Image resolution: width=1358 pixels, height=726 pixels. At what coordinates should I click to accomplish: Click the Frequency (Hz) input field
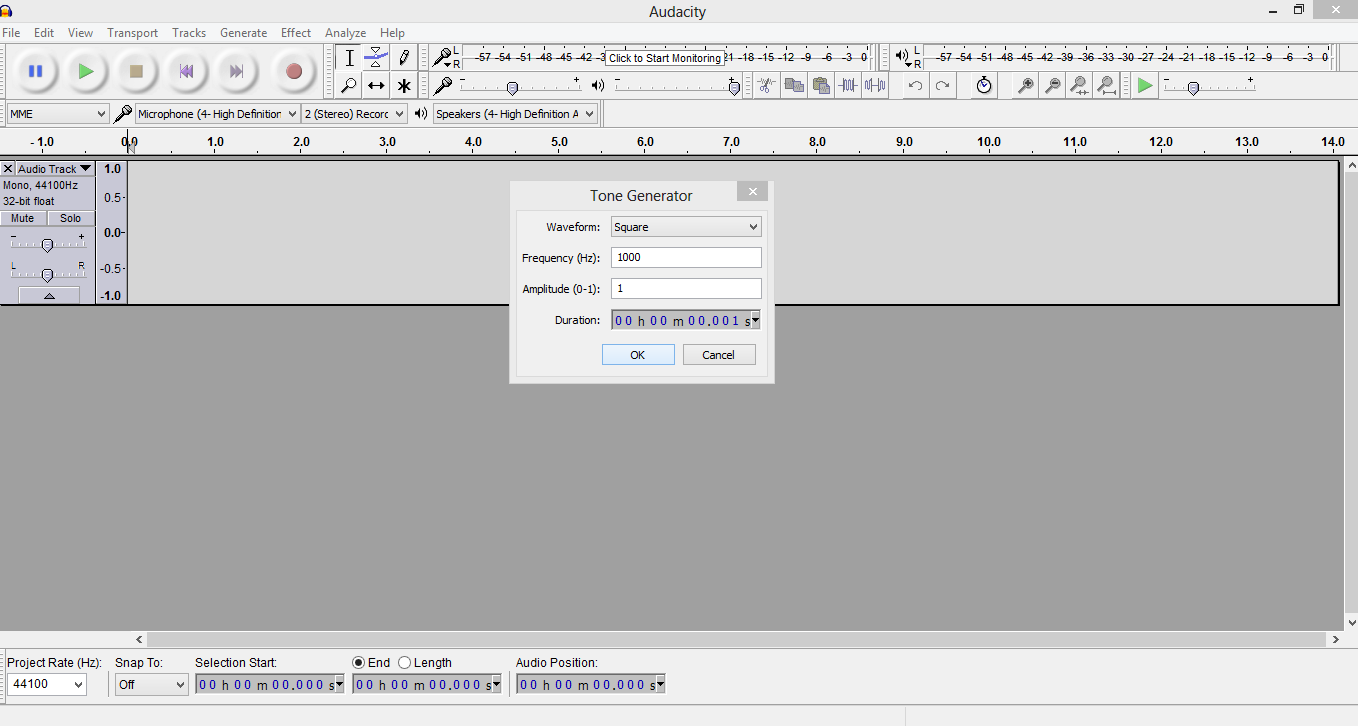tap(686, 258)
